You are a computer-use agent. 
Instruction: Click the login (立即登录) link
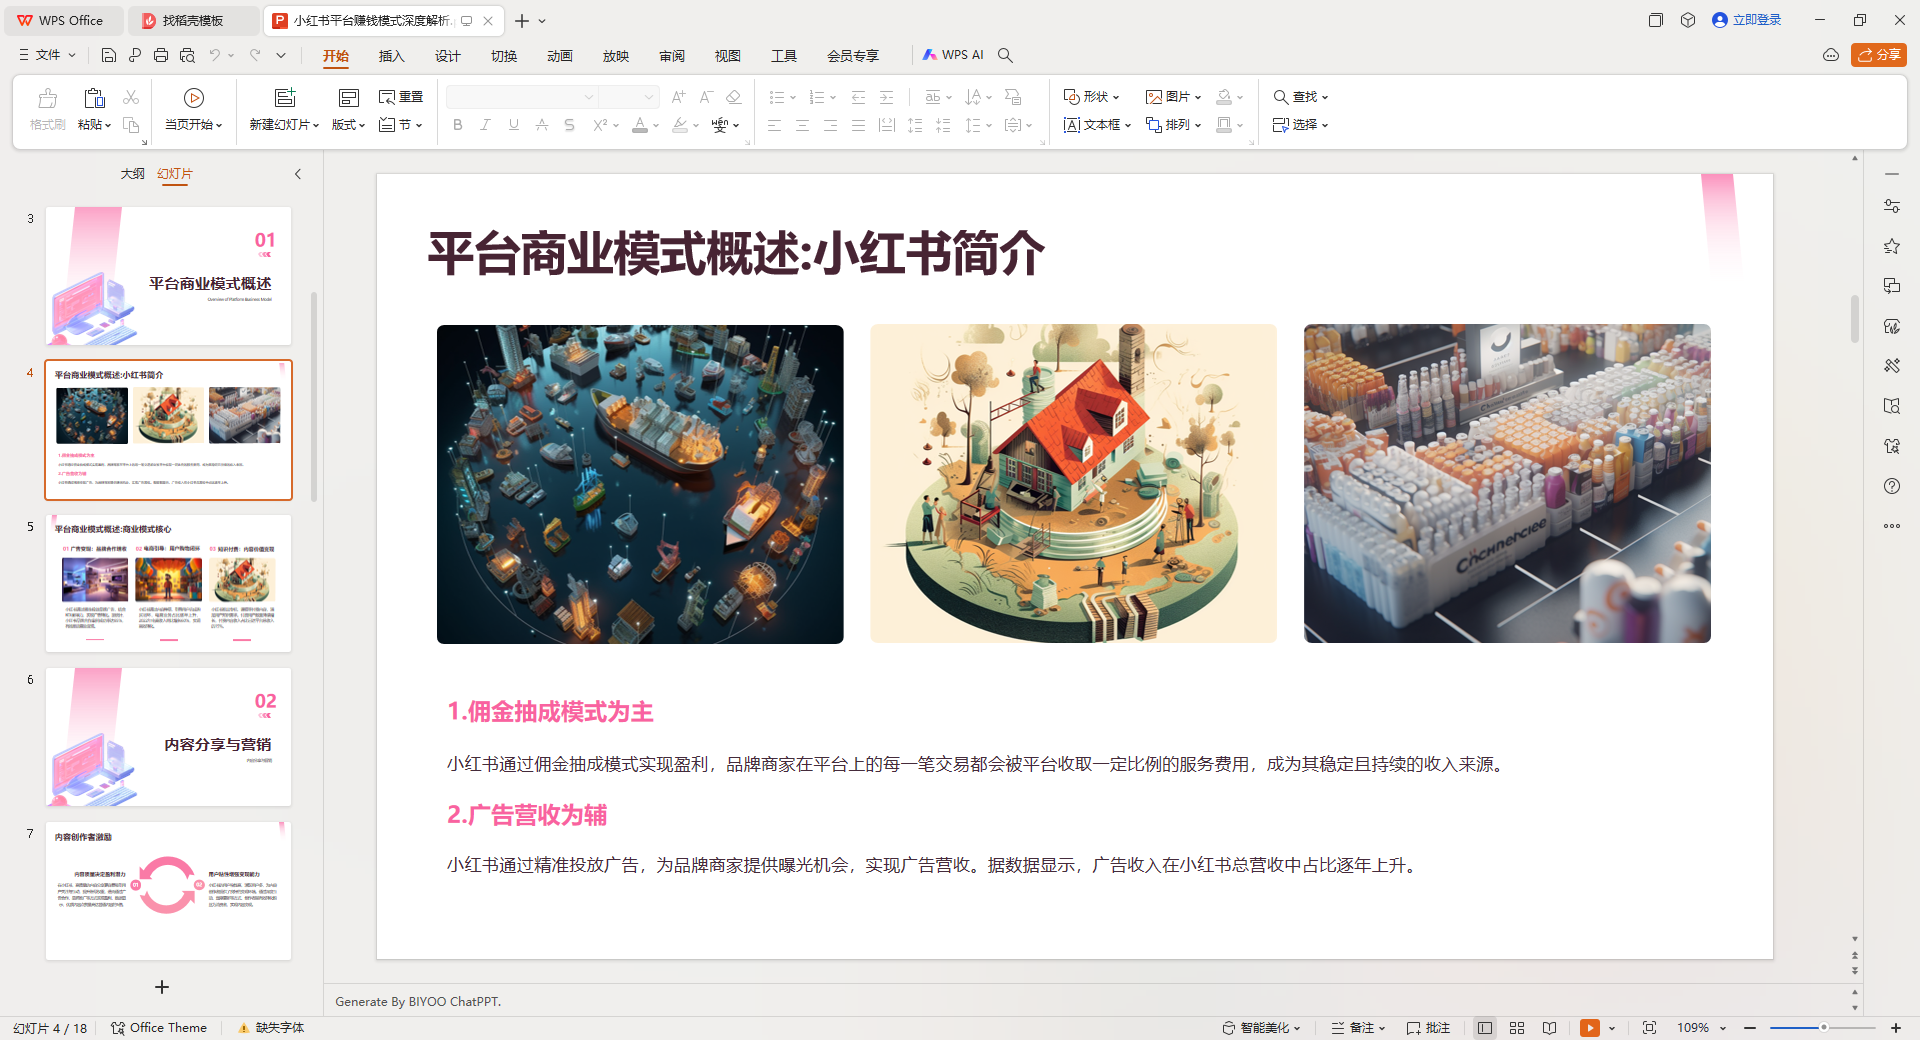click(x=1747, y=20)
